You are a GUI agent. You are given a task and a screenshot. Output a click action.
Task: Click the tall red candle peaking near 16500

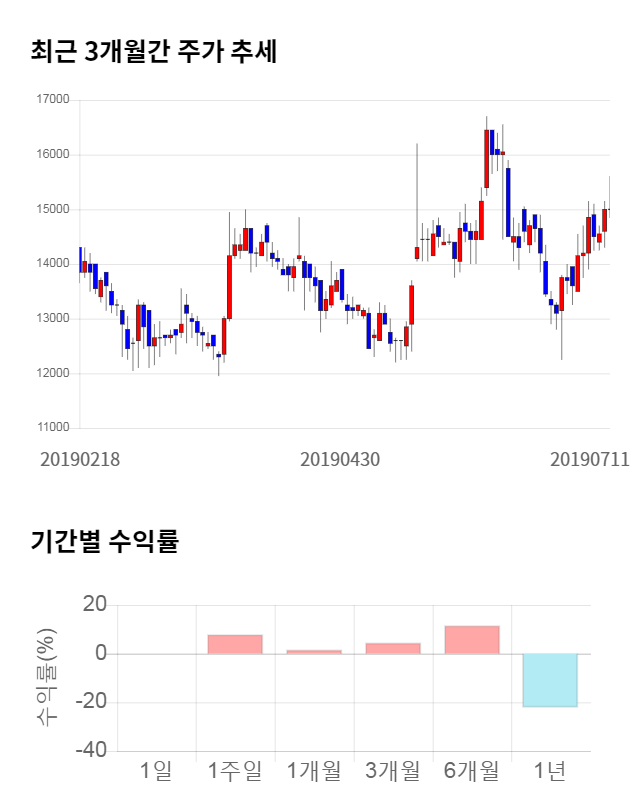pos(486,158)
